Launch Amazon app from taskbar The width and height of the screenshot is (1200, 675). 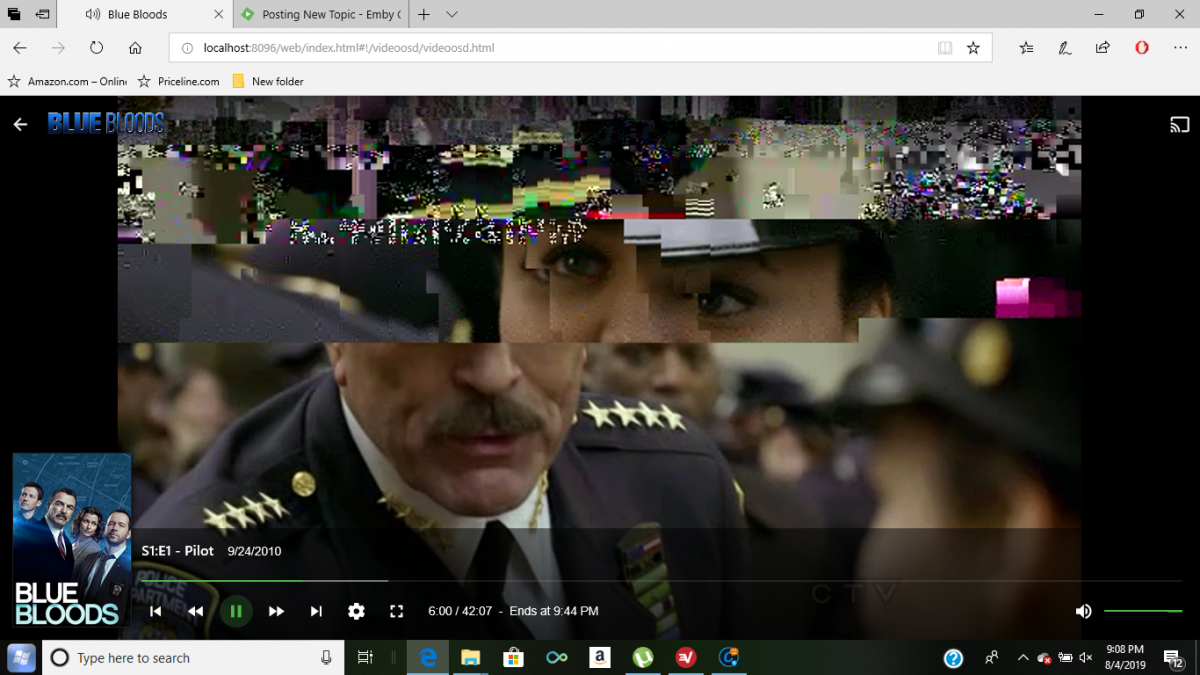600,657
